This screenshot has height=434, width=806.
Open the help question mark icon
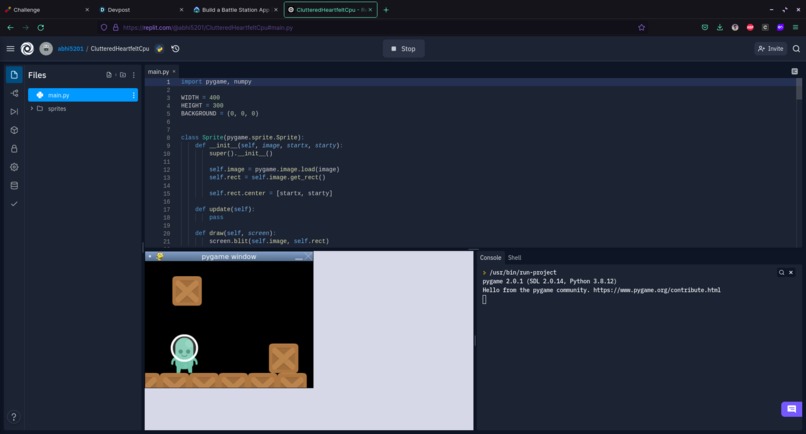[x=14, y=417]
